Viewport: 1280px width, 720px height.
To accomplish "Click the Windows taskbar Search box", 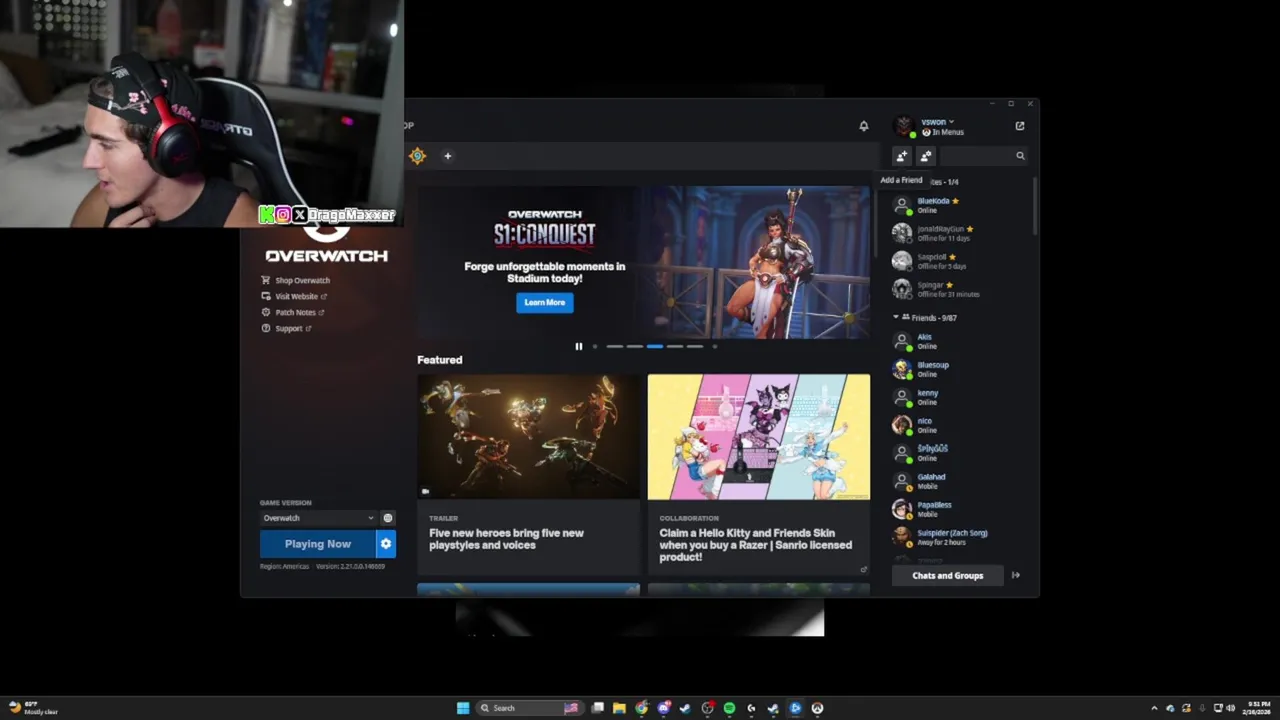I will pyautogui.click(x=528, y=708).
